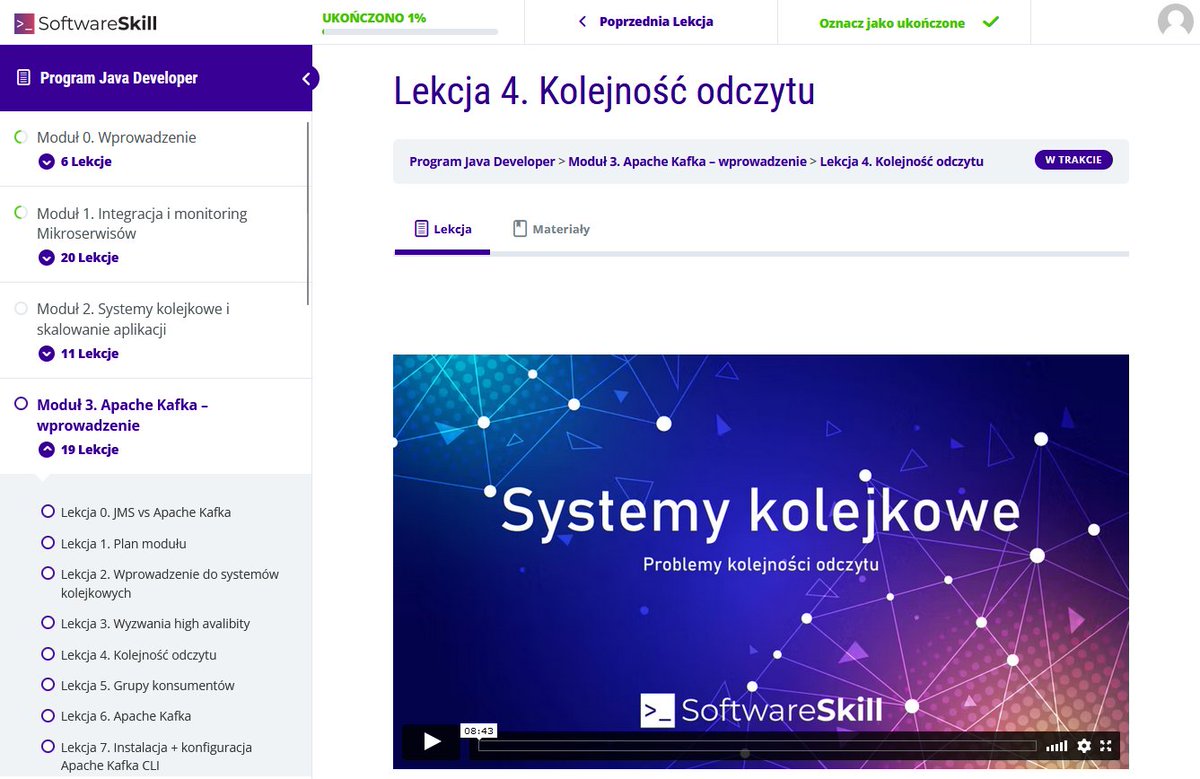This screenshot has width=1200, height=779.
Task: Open Lekcja 5. Grupy konsumentów
Action: (x=148, y=685)
